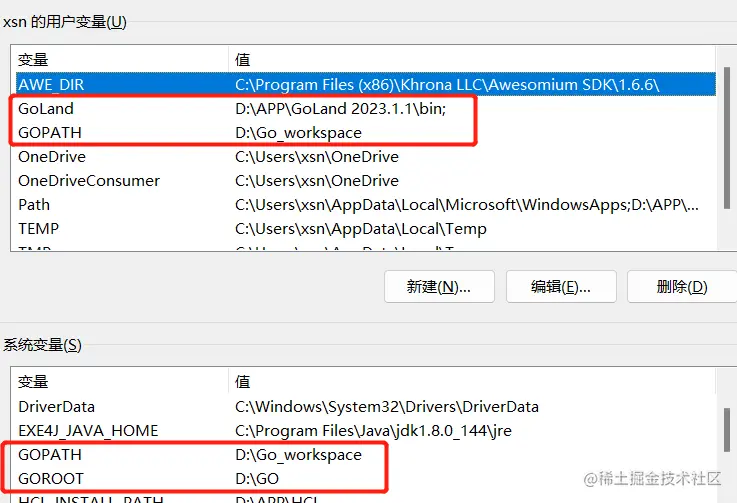Click the C:\Users\xsn\AppData\Local\Temp value in the TEMP row
This screenshot has width=737, height=503.
point(361,228)
